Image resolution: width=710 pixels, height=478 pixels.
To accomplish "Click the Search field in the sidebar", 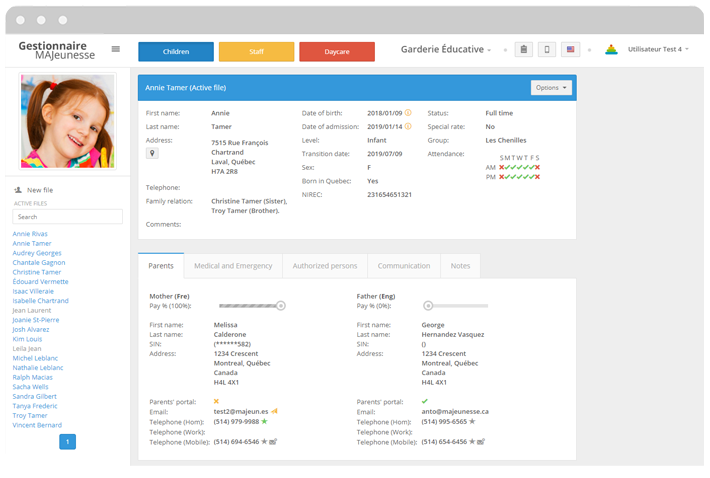I will pos(67,216).
